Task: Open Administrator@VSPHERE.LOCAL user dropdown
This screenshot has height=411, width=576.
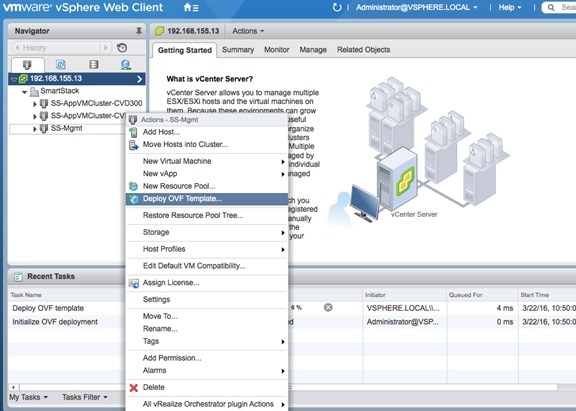Action: 417,7
